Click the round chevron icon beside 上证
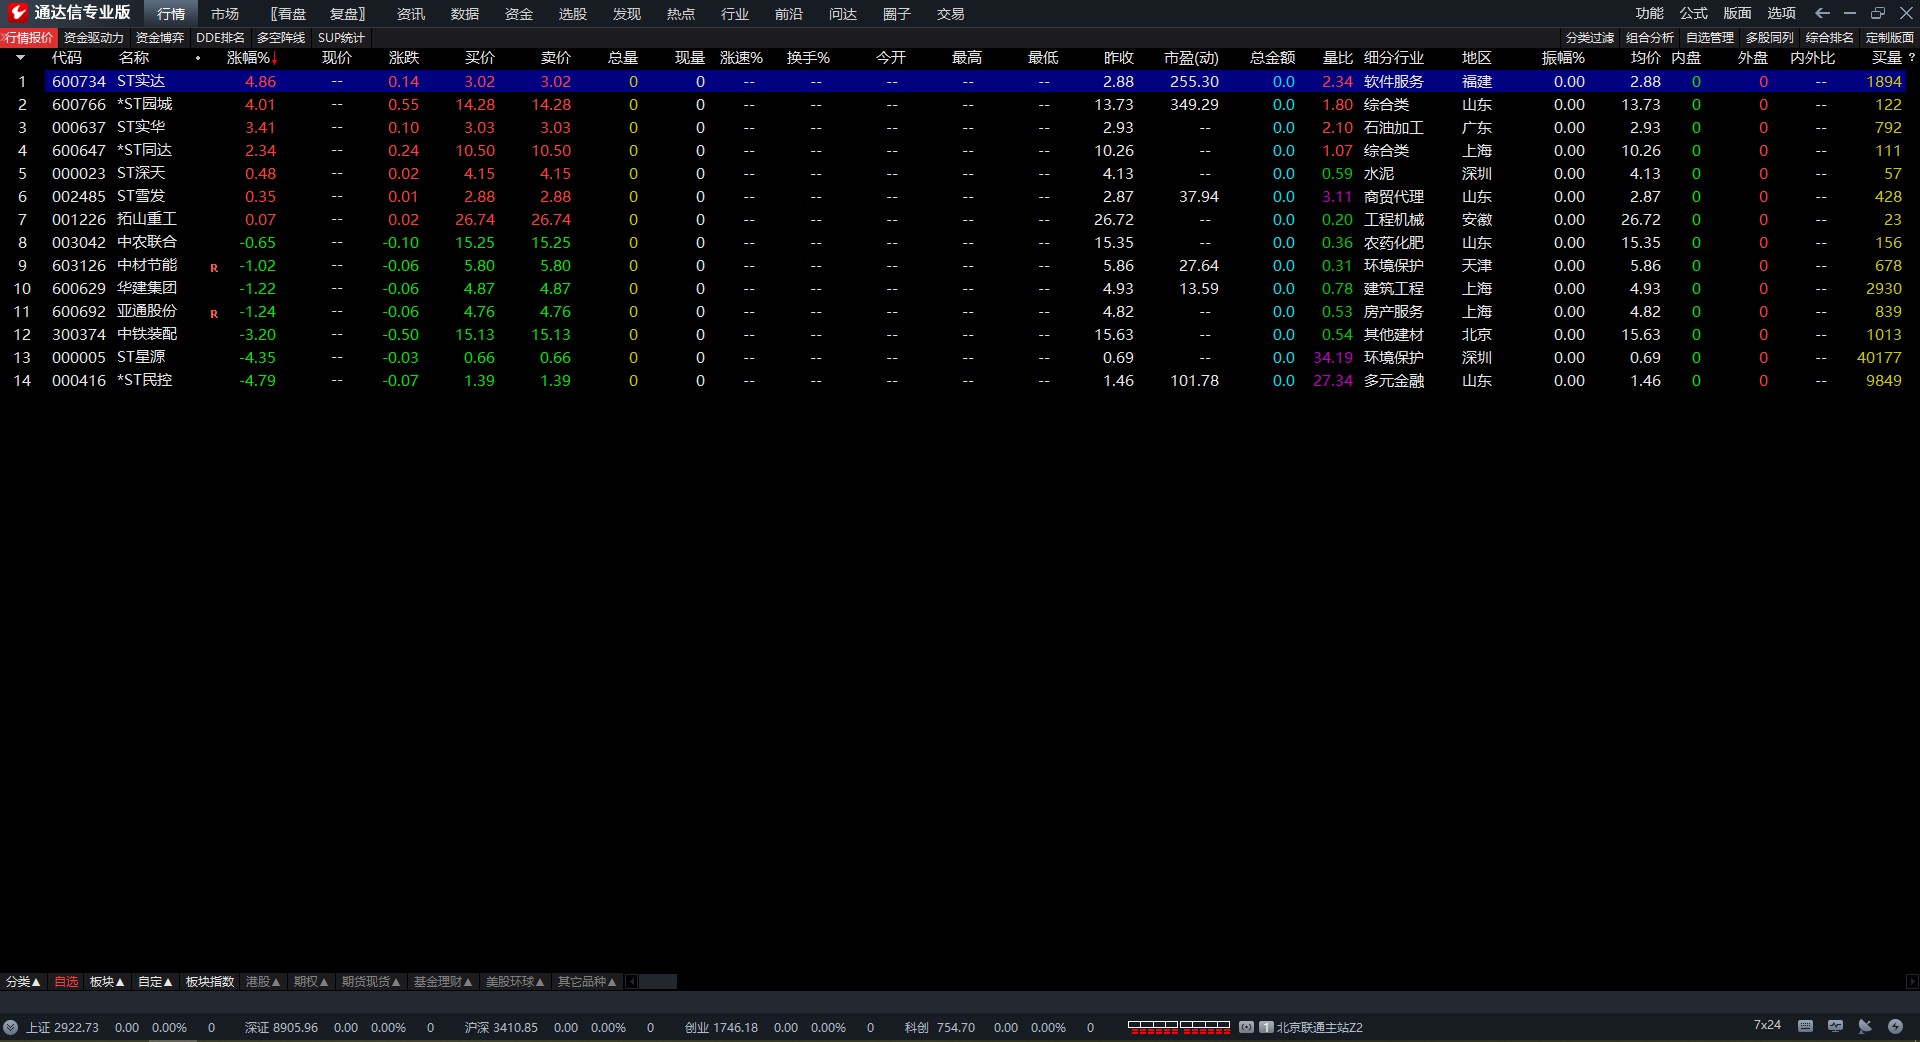The image size is (1920, 1042). 10,1027
